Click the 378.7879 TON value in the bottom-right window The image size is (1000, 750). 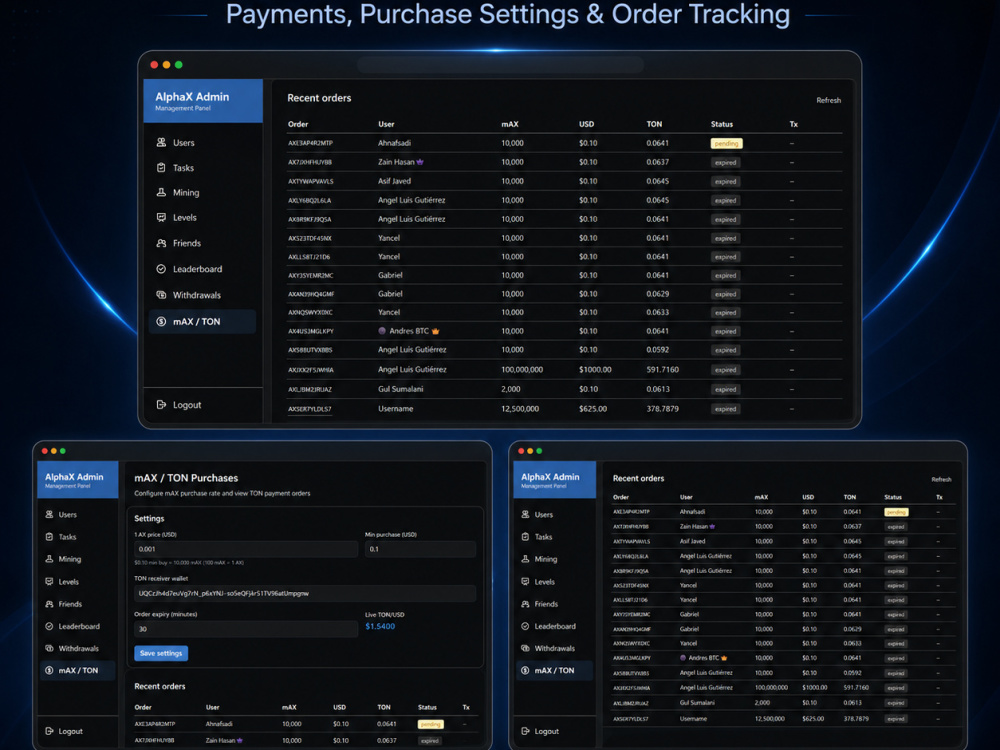(856, 719)
